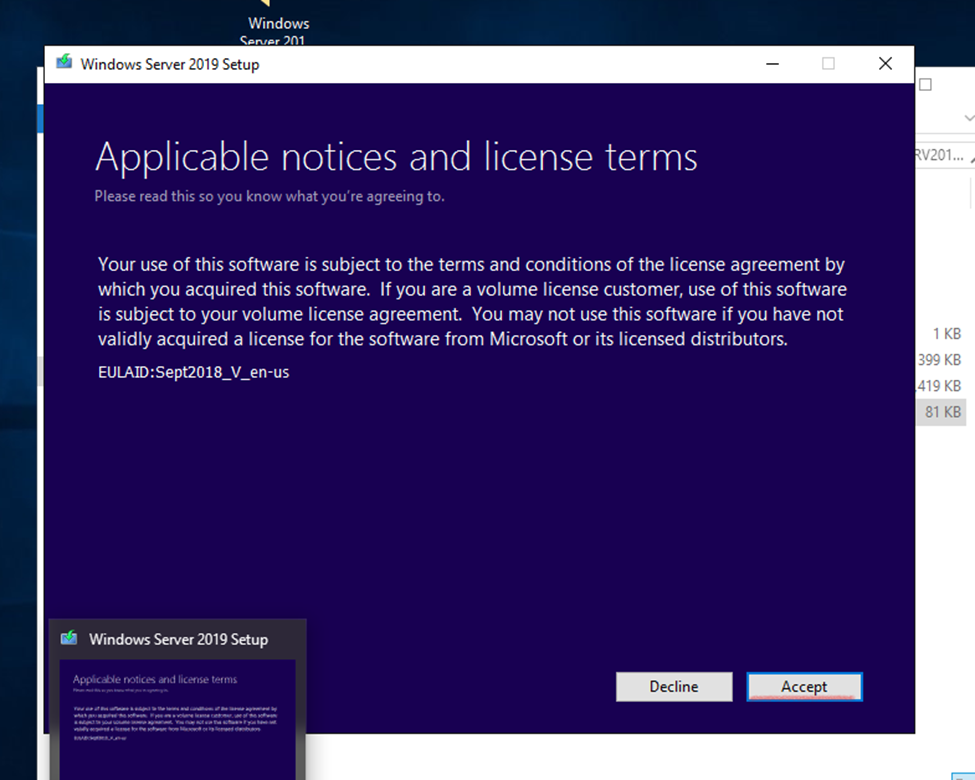
Task: Click the address box ending in RV201...
Action: (x=940, y=155)
